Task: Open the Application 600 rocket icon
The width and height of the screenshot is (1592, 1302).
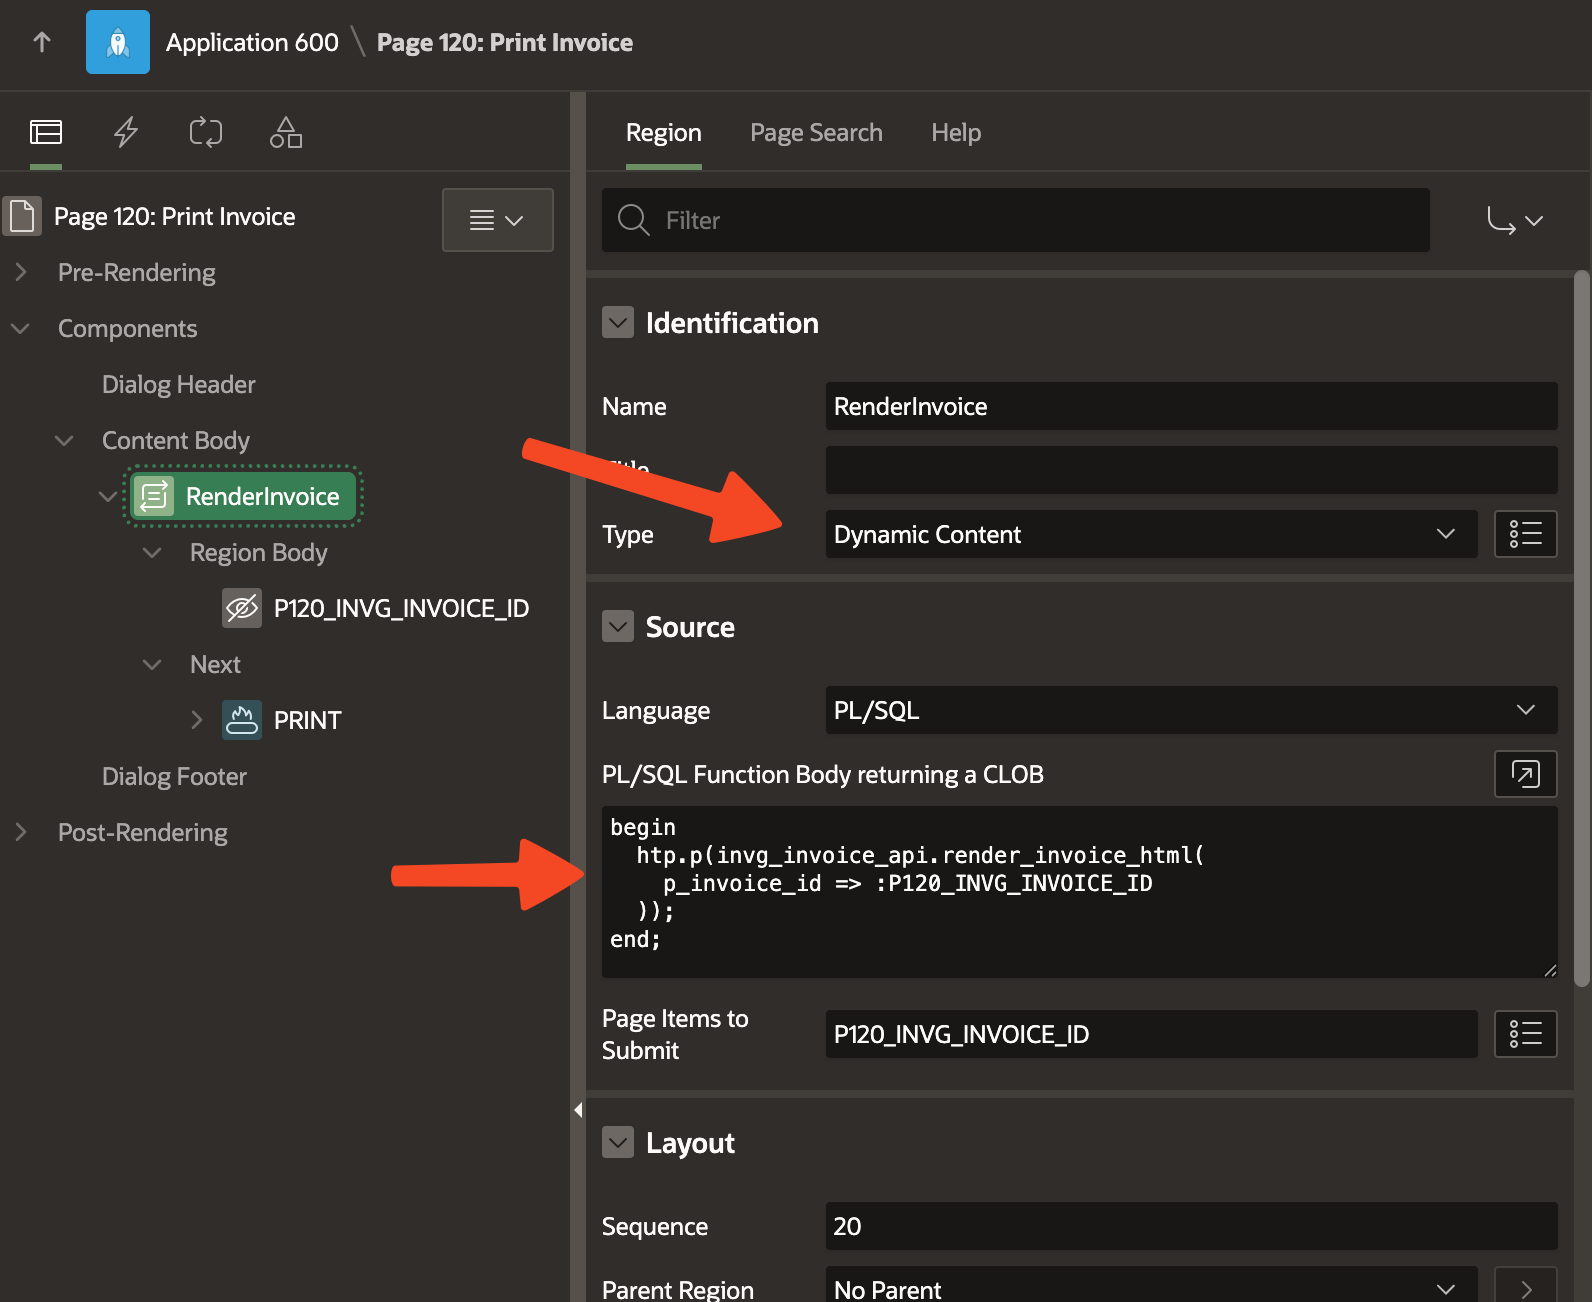Action: [118, 42]
